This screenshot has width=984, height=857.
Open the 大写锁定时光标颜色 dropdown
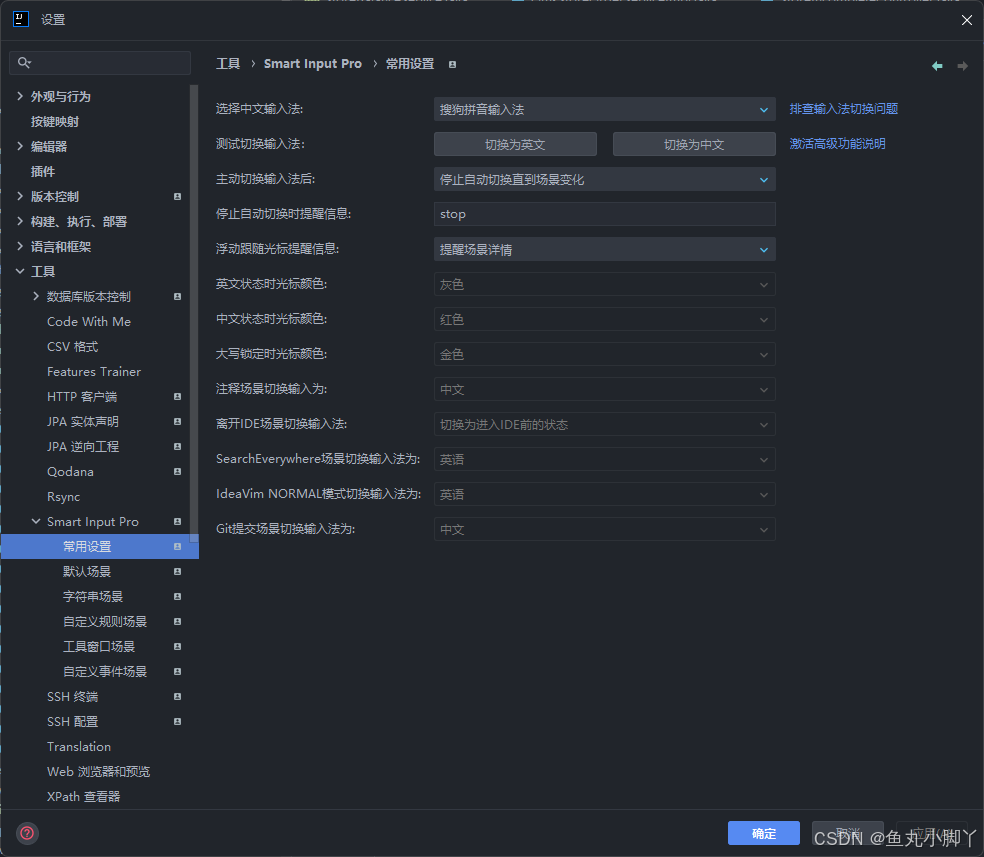click(604, 354)
